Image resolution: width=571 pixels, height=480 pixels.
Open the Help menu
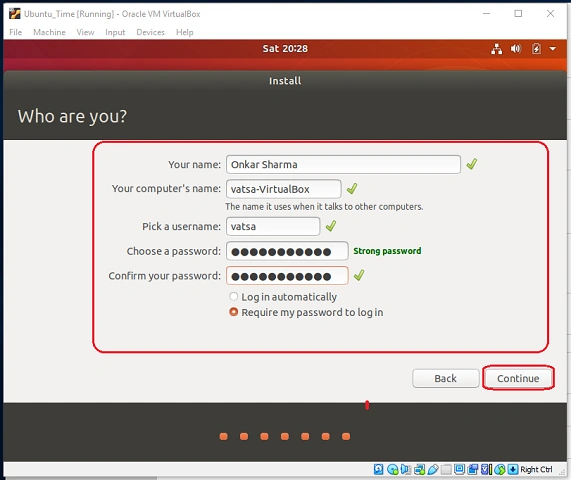[185, 32]
